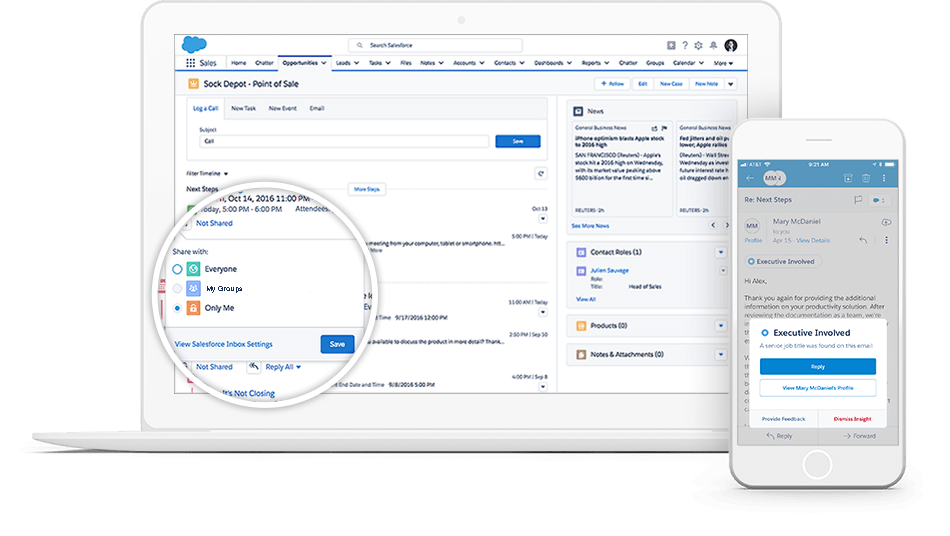
Task: Click the New Case button
Action: (671, 84)
